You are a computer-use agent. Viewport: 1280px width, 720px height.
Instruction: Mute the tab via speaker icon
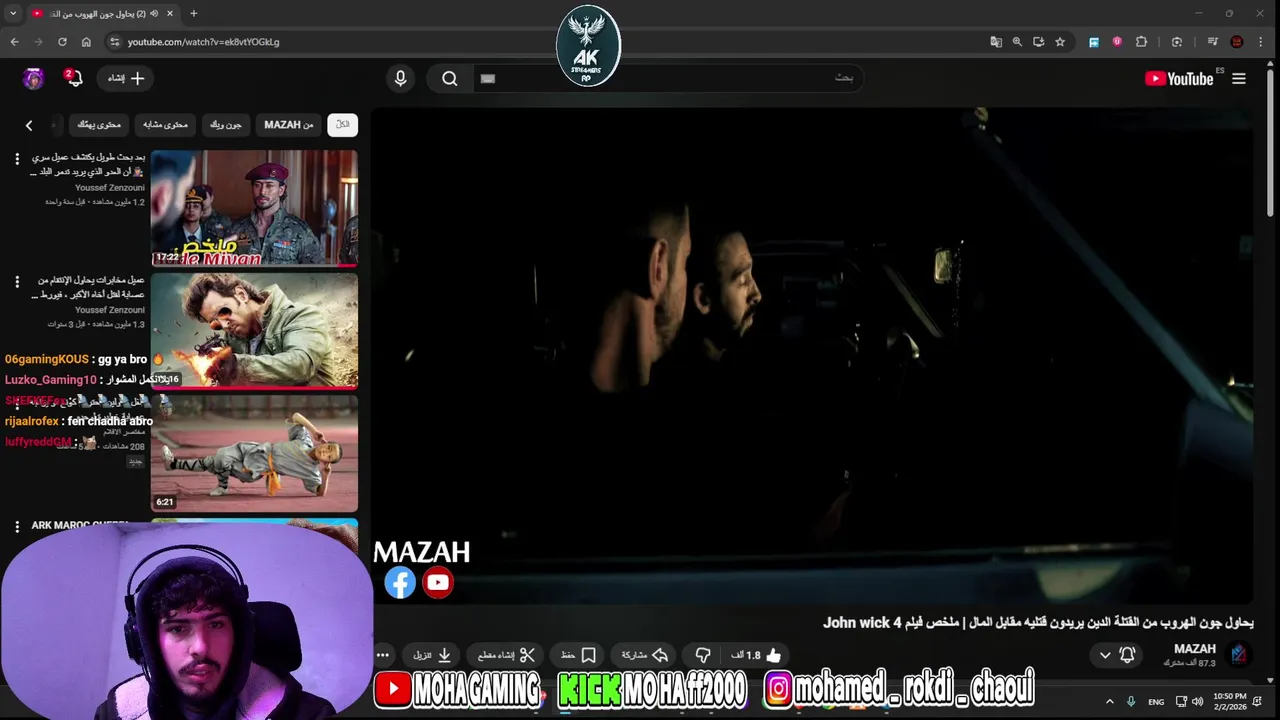(154, 14)
